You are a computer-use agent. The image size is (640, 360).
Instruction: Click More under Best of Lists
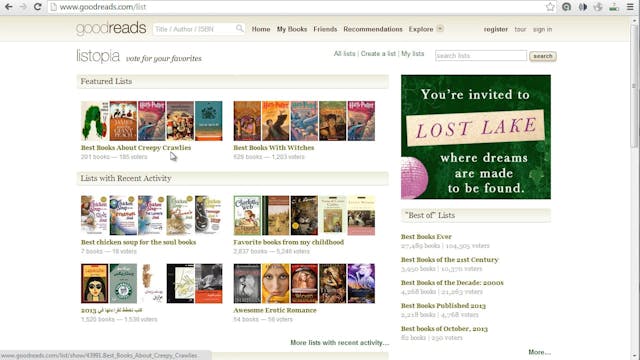pos(539,352)
